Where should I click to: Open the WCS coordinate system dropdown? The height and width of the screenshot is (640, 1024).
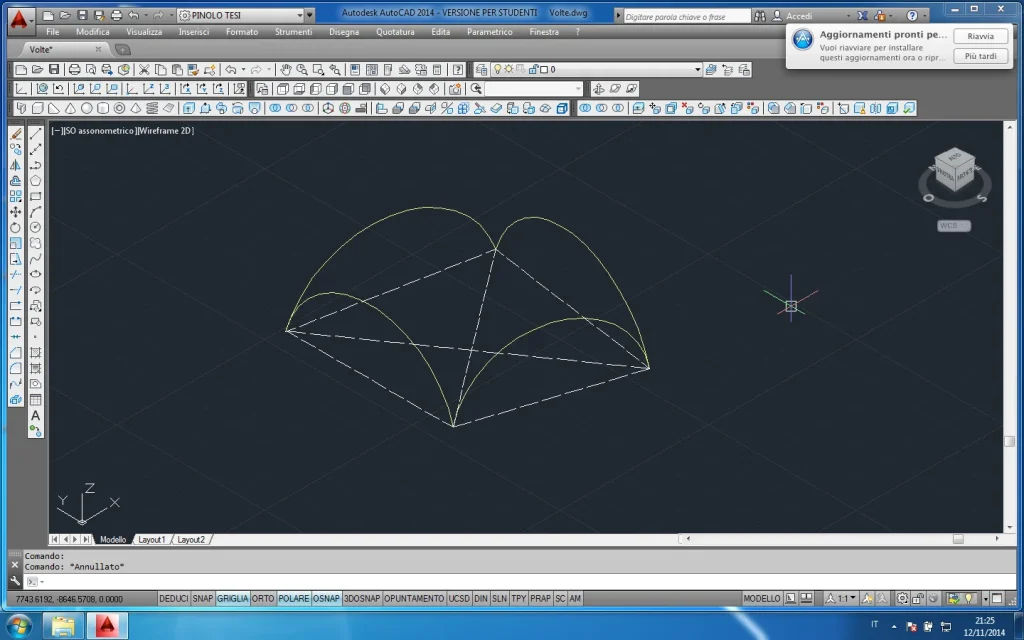click(x=953, y=225)
